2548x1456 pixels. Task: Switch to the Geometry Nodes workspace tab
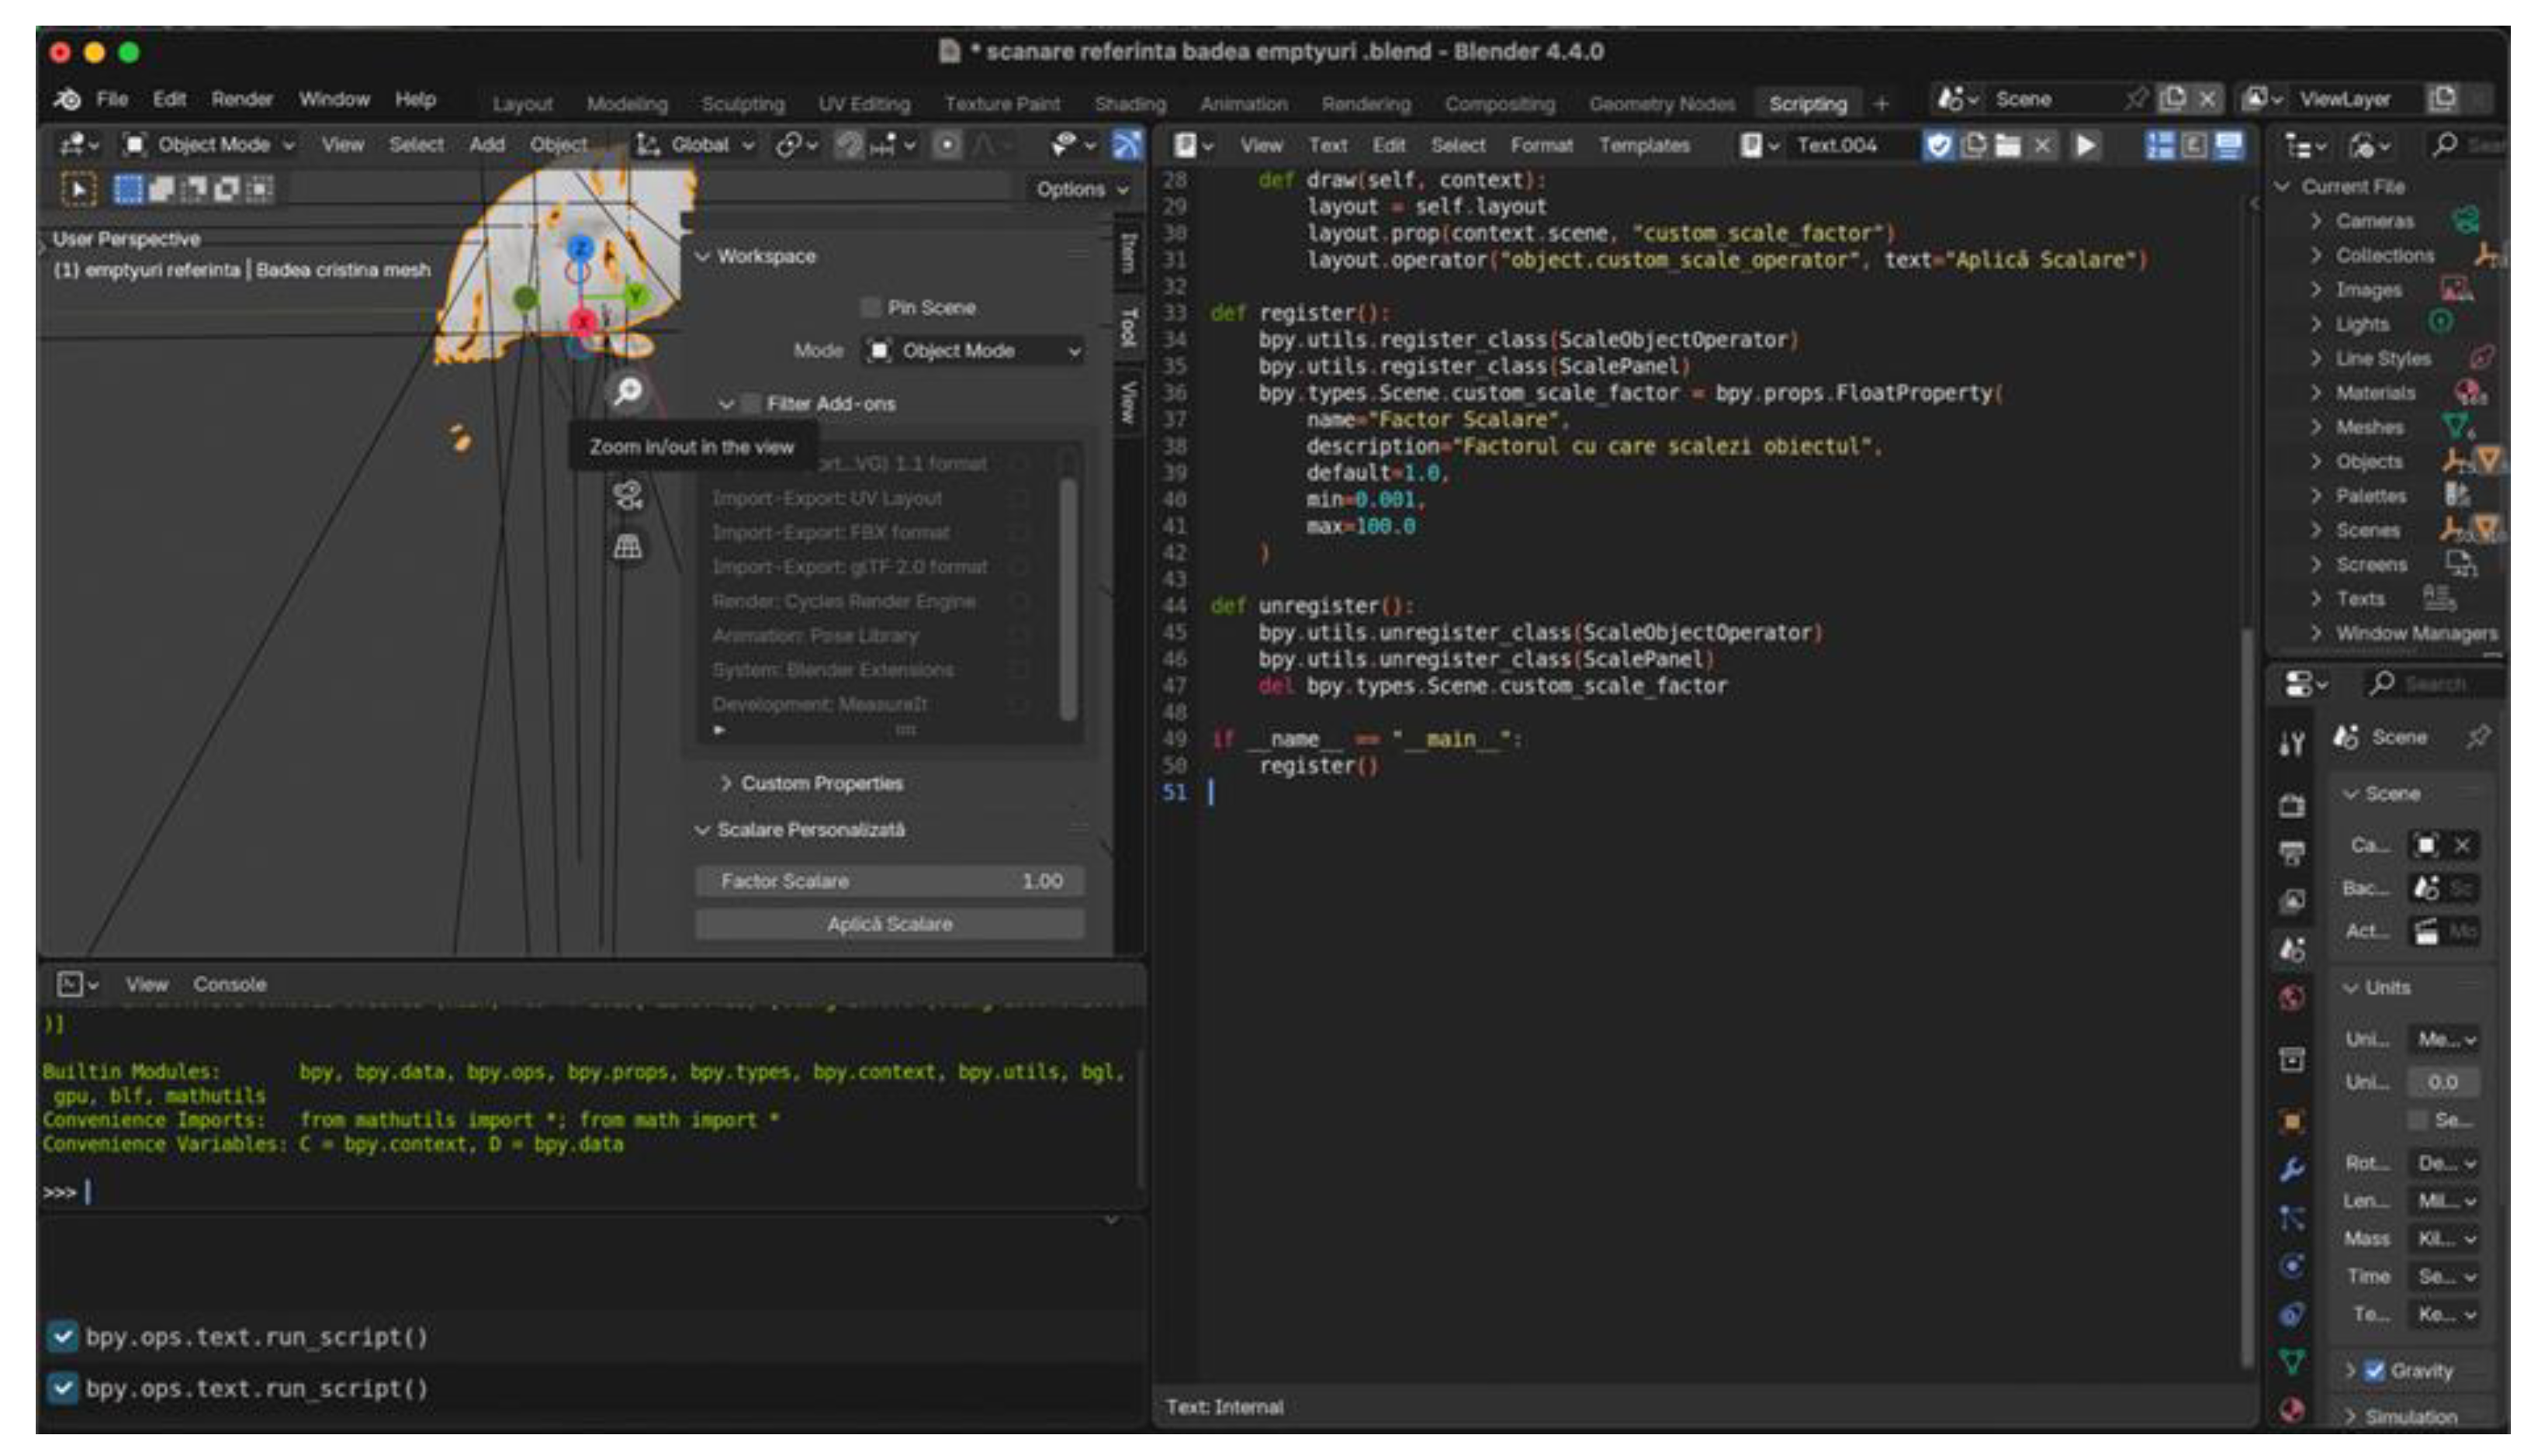point(1661,104)
